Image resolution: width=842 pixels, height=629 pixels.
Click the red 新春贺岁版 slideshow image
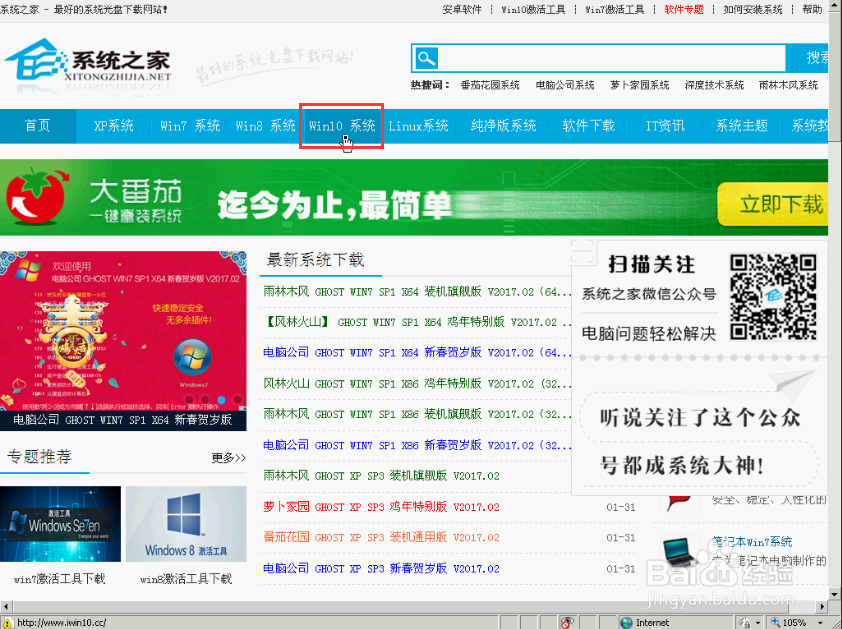(x=123, y=331)
